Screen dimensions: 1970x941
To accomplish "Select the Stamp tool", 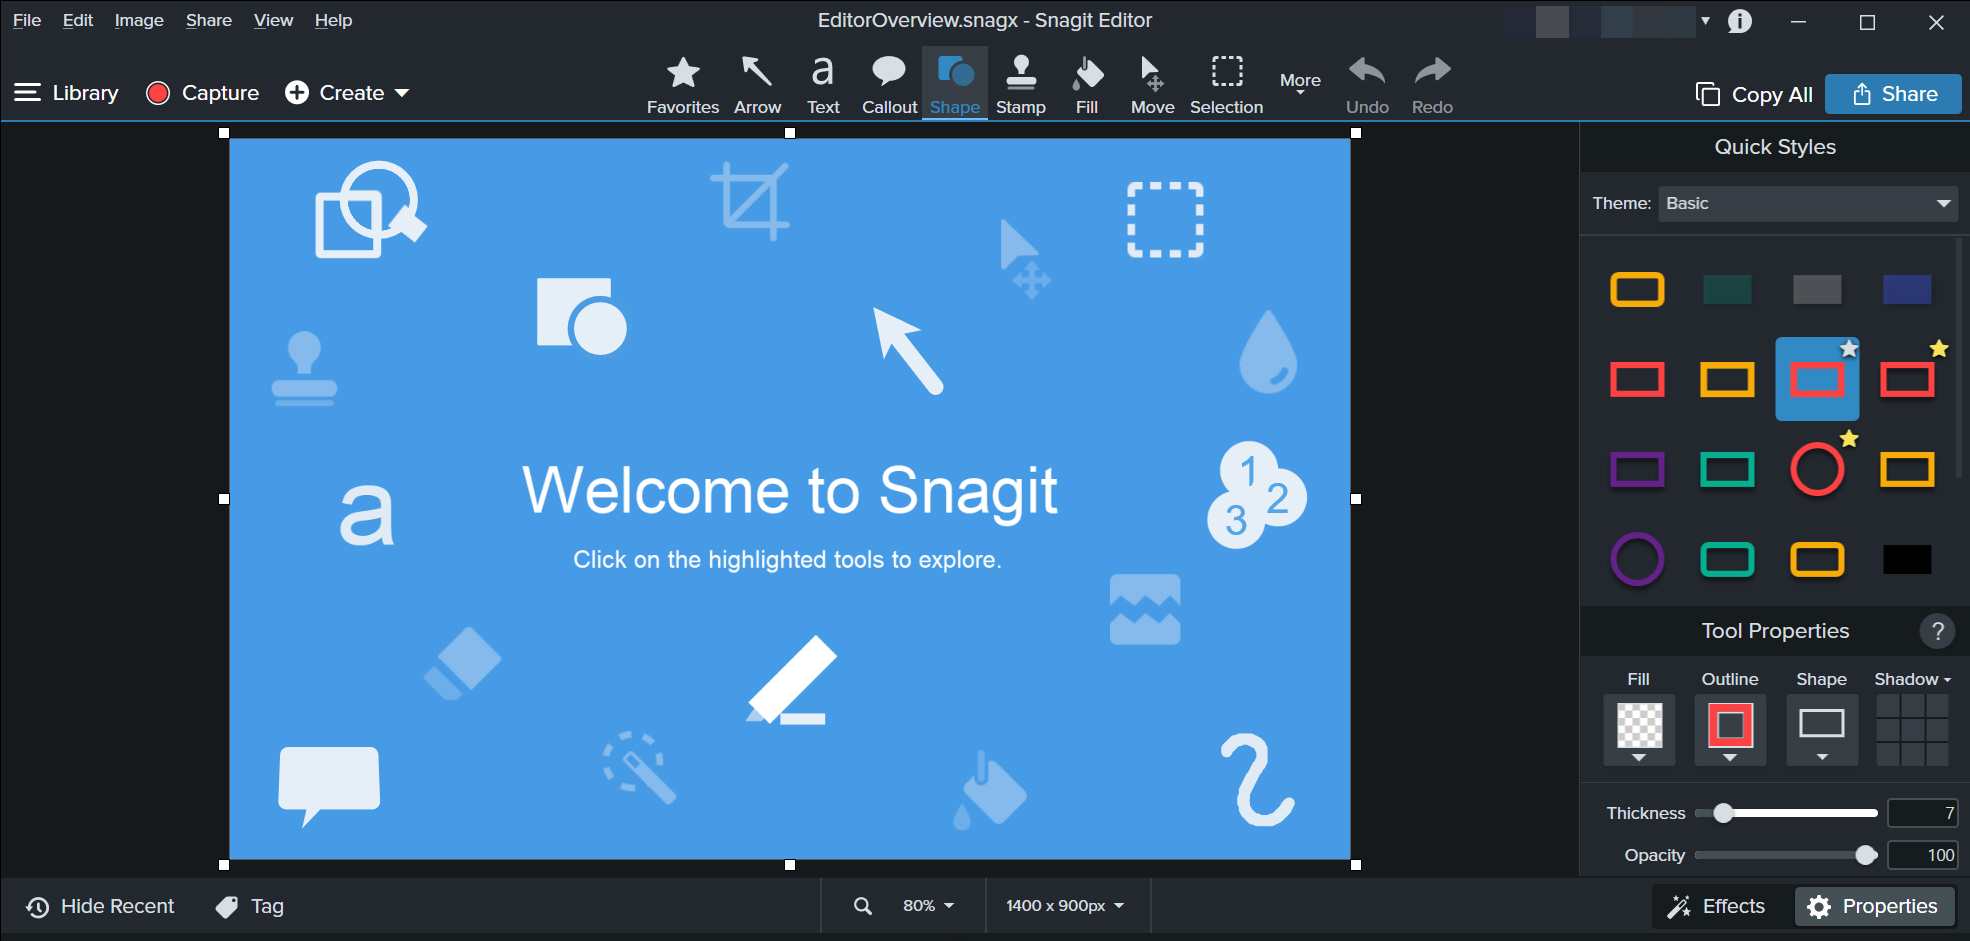I will (1020, 84).
